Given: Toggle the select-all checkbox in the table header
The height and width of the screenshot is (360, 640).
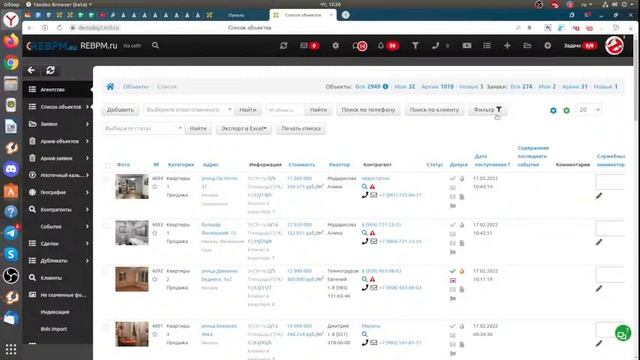Looking at the screenshot, I should [x=107, y=165].
